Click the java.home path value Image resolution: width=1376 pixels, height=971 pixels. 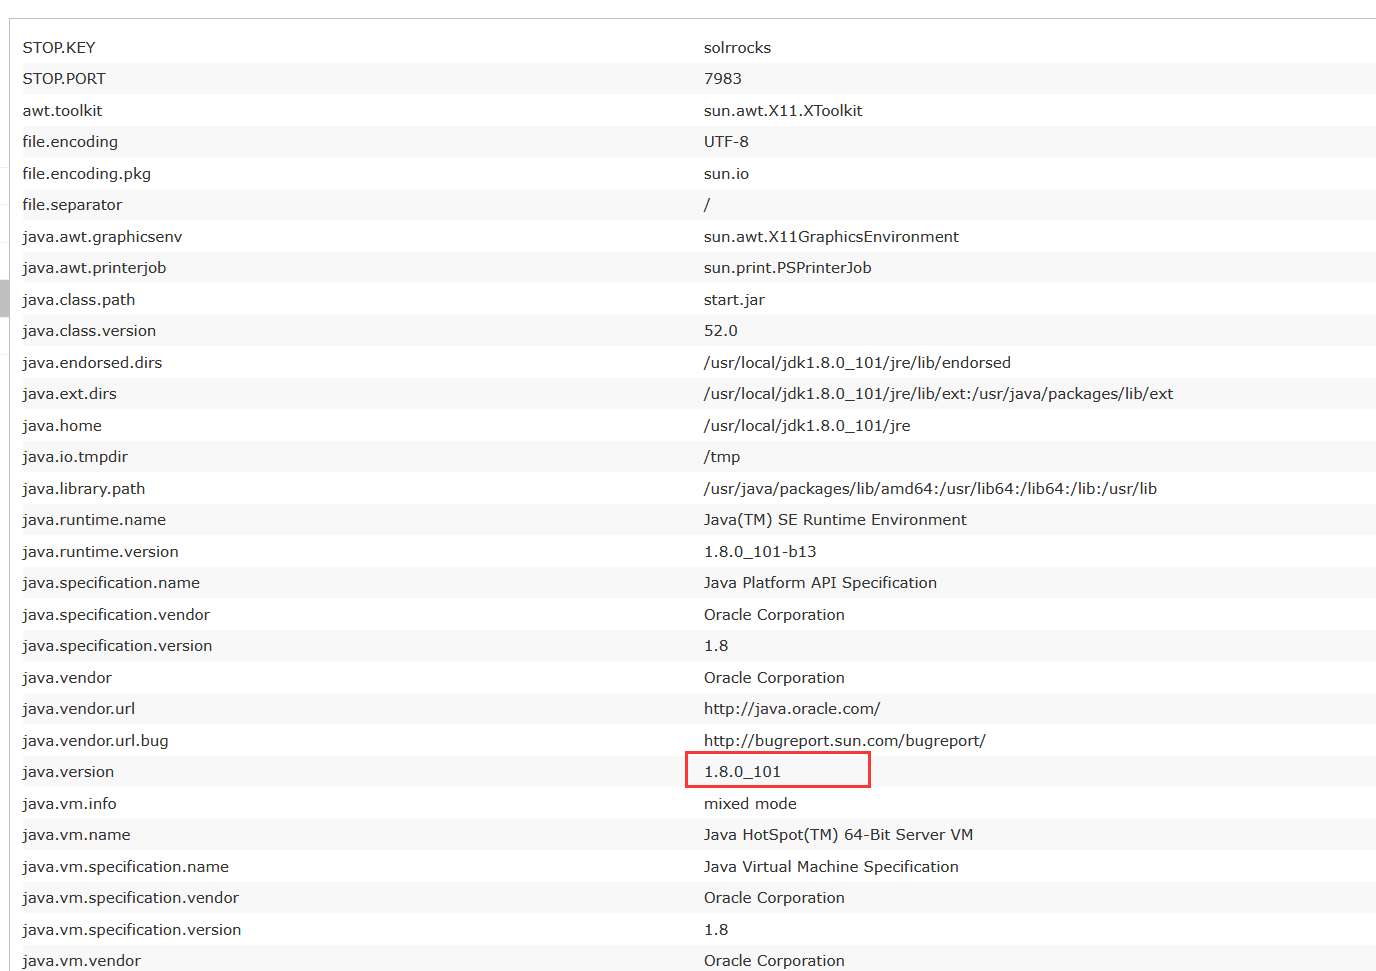click(x=806, y=426)
